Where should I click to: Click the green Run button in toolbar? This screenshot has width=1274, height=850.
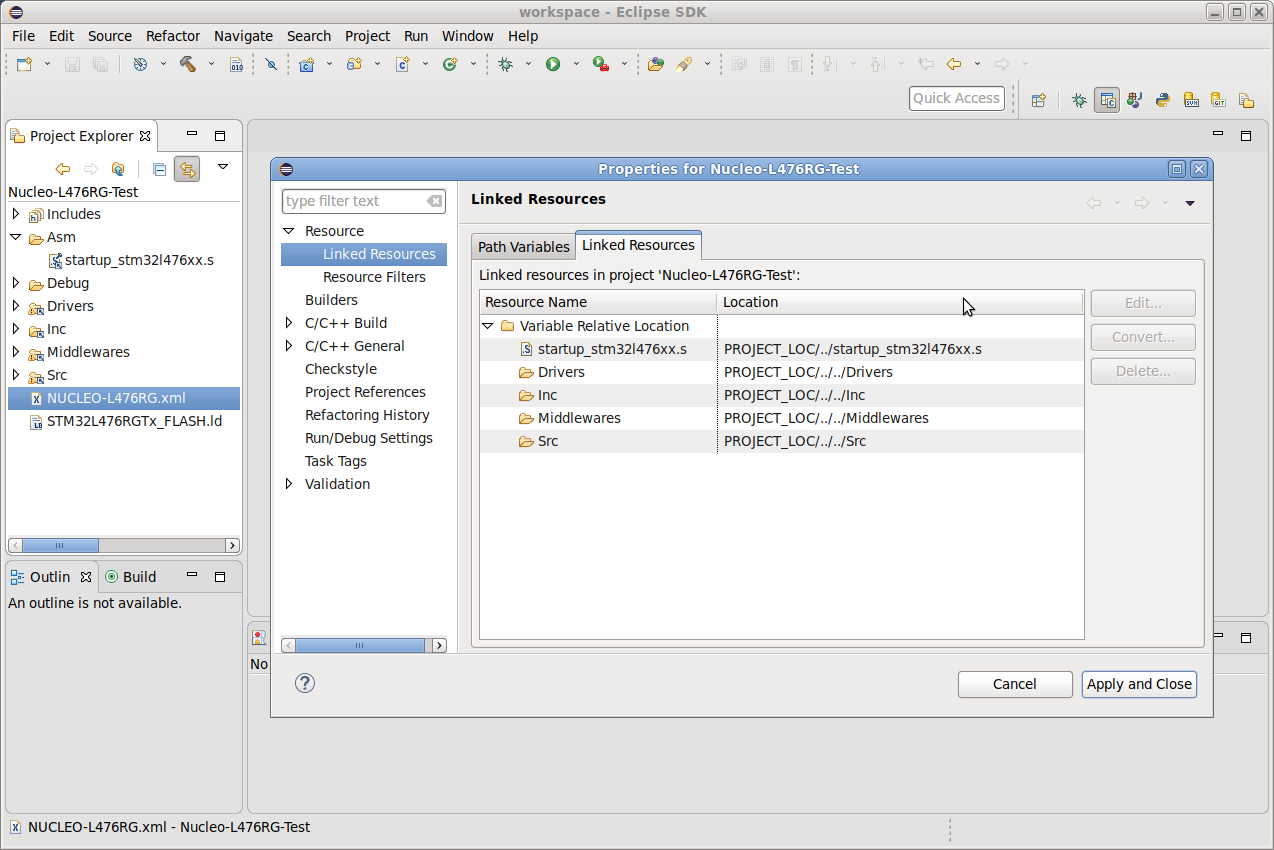(x=553, y=64)
